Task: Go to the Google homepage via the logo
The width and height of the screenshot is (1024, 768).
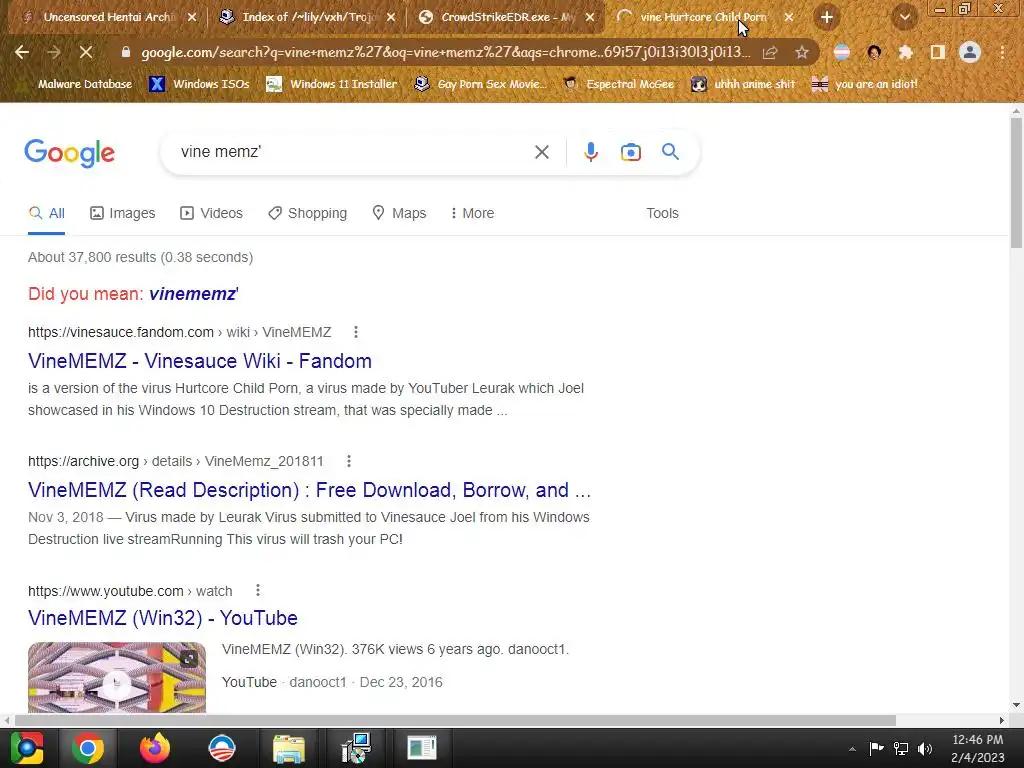Action: [x=69, y=153]
